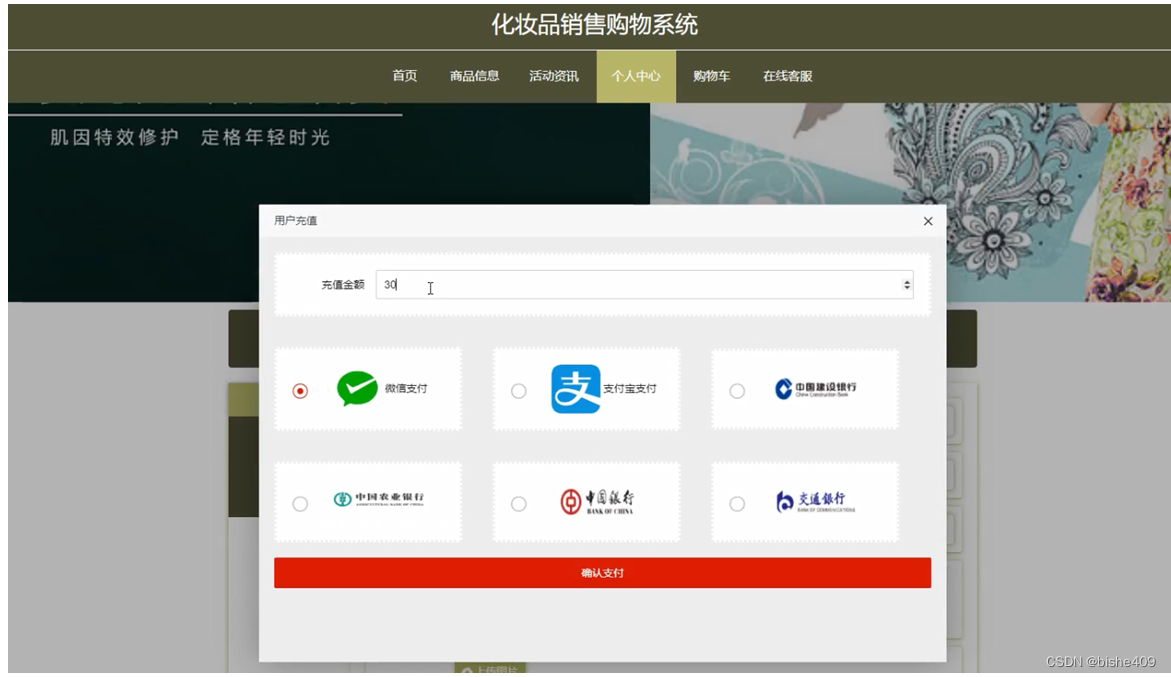
Task: Open the 在线客服 nav item
Action: pos(787,76)
